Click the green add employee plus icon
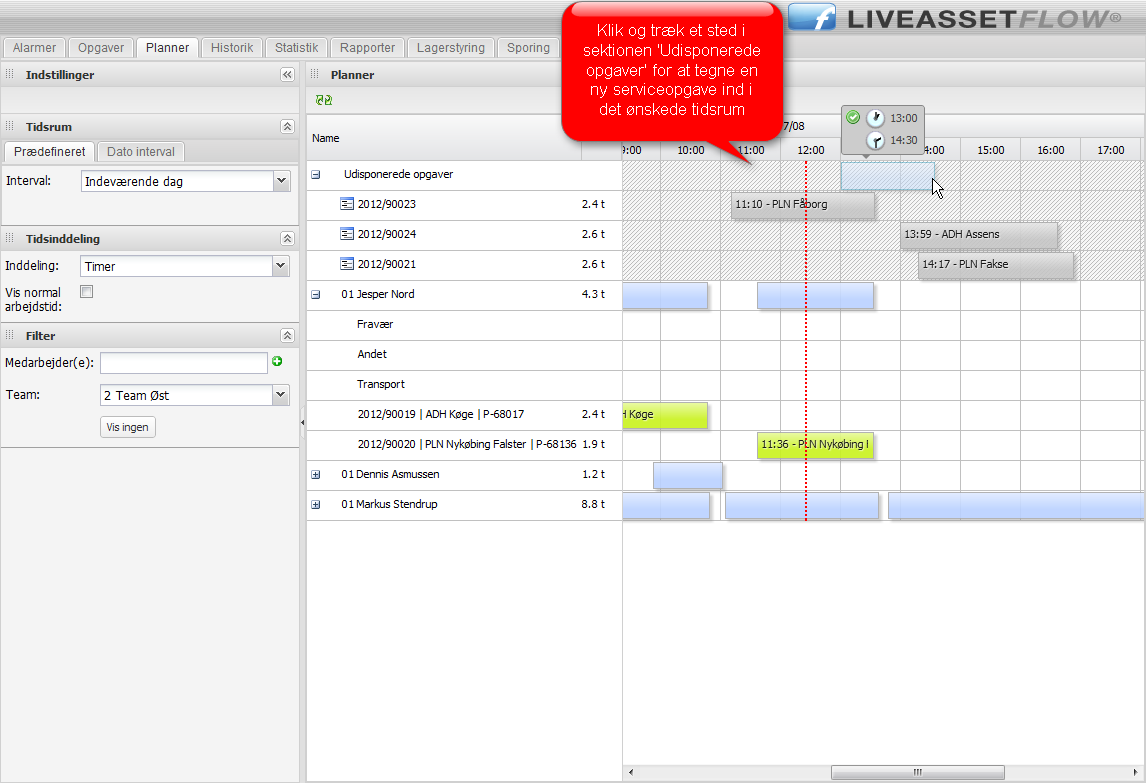Image resolution: width=1146 pixels, height=783 pixels. tap(278, 362)
